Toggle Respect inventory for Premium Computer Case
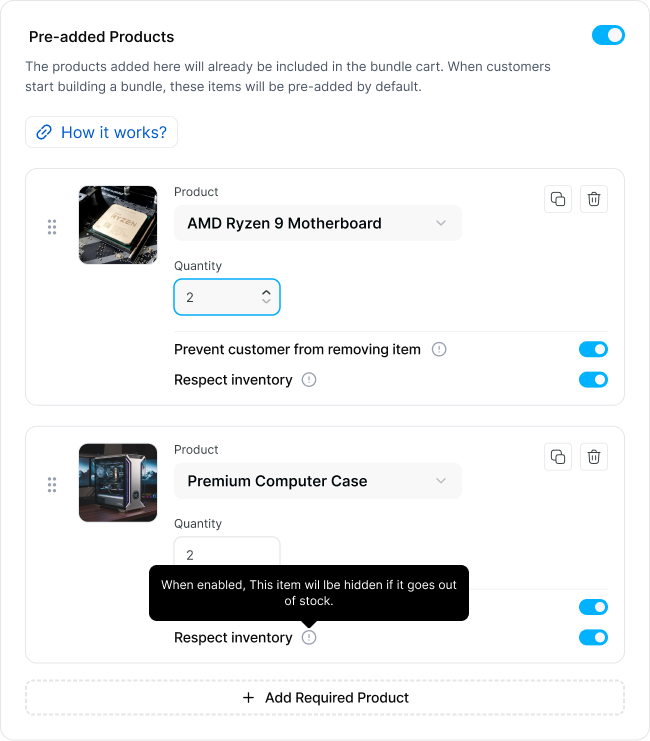This screenshot has width=650, height=741. pyautogui.click(x=593, y=638)
